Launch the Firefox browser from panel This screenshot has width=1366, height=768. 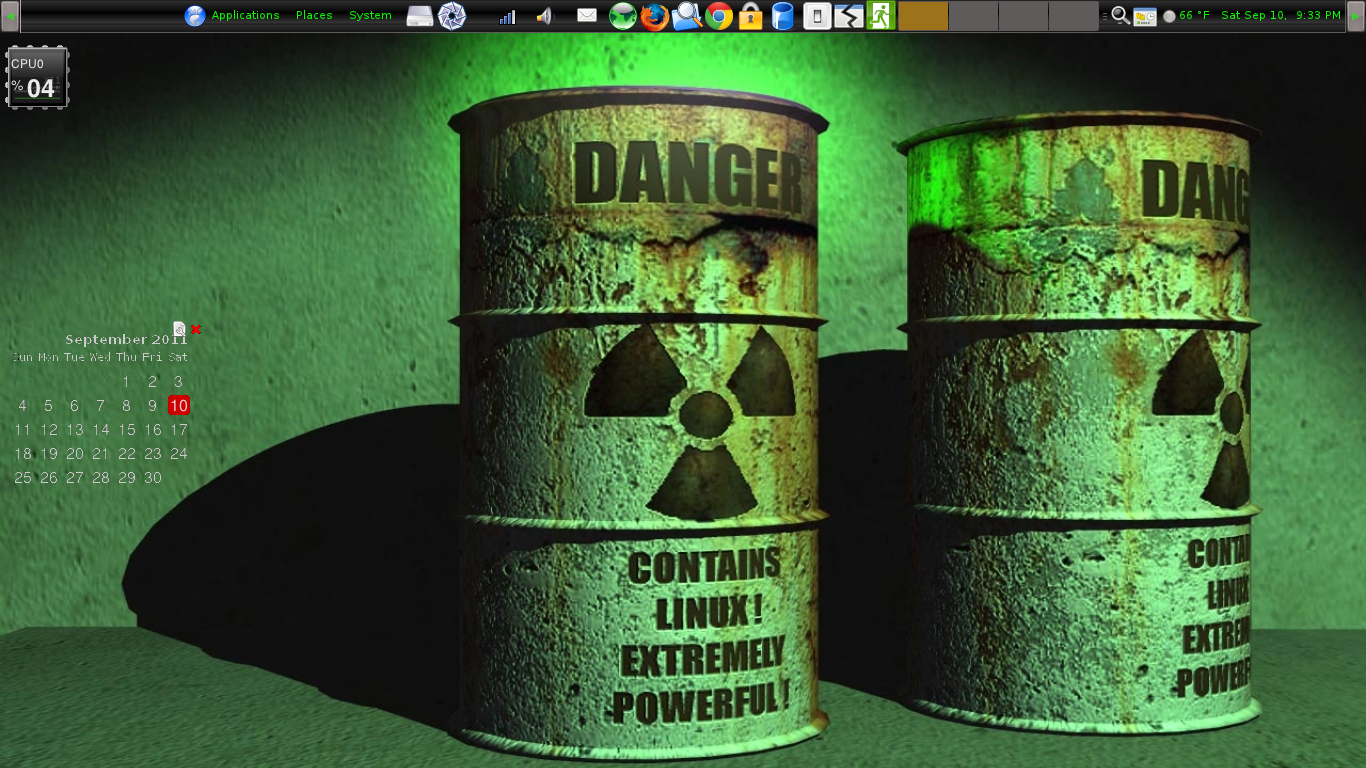[654, 16]
